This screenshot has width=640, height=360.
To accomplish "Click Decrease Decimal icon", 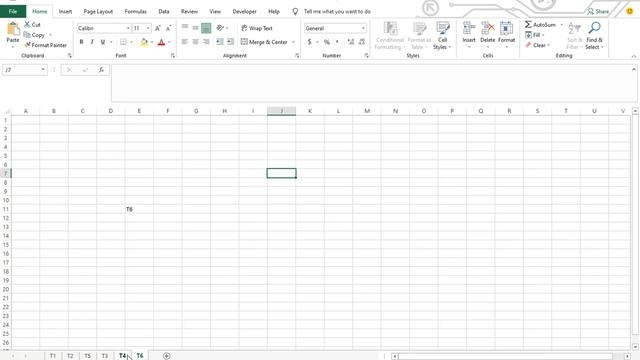I will [x=362, y=42].
